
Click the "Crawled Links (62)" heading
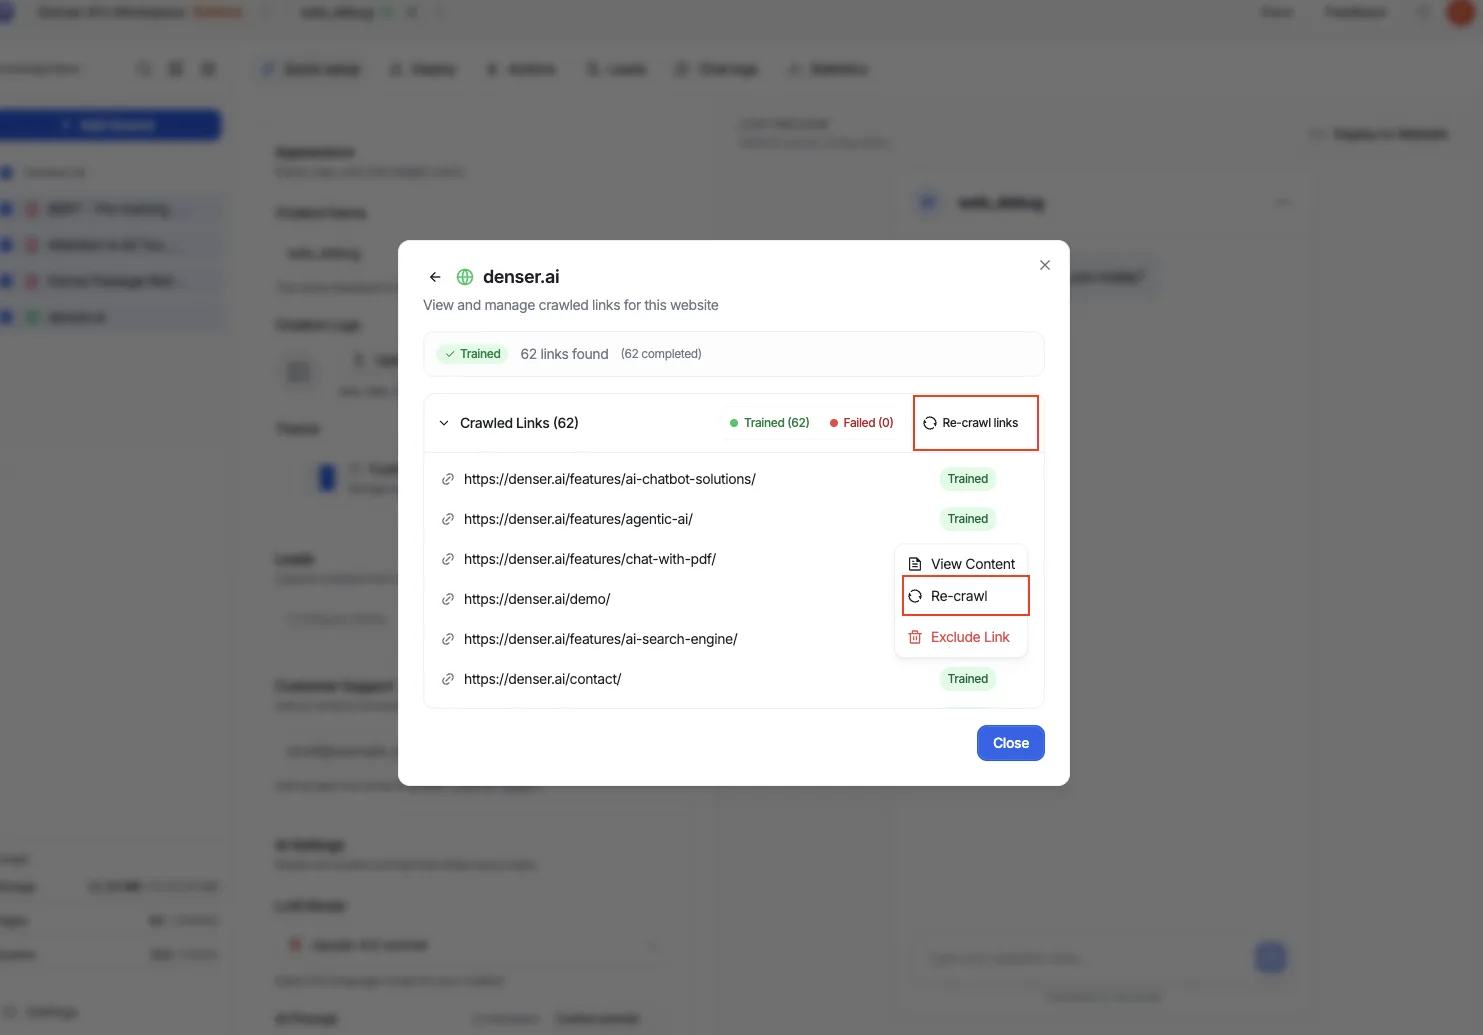pyautogui.click(x=519, y=423)
